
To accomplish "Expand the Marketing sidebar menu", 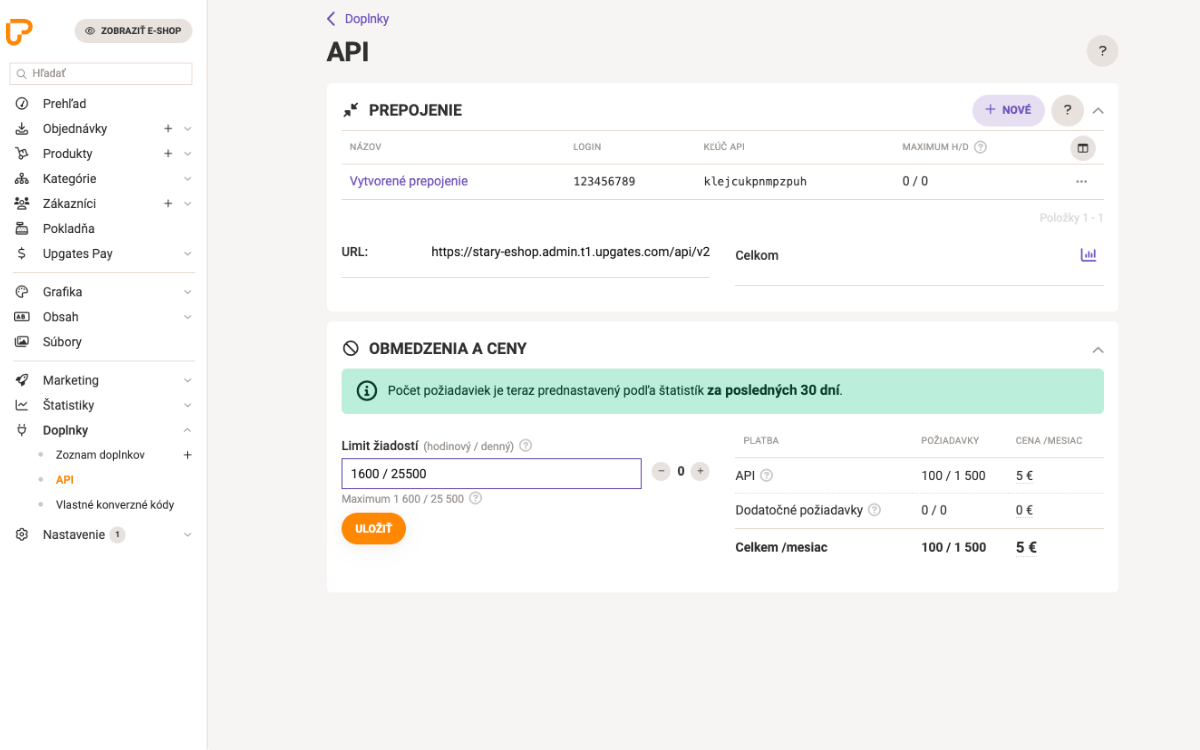I will [187, 380].
